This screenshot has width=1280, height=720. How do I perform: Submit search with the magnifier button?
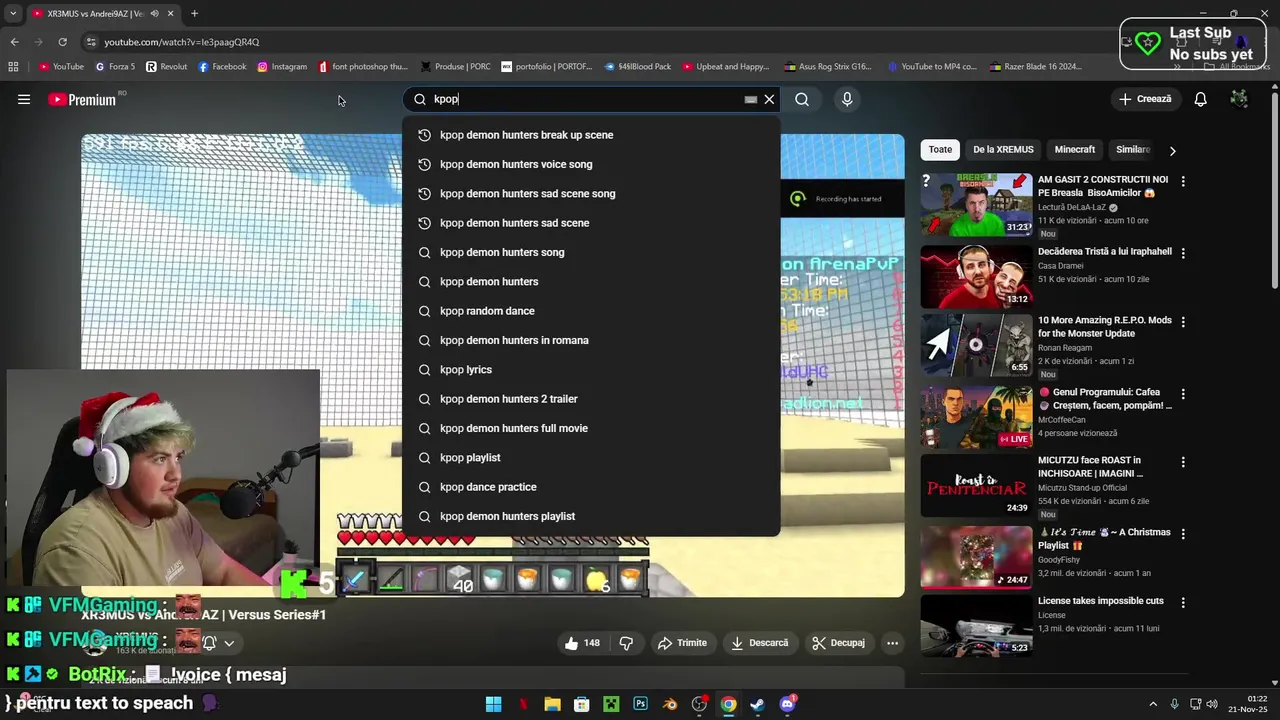pyautogui.click(x=802, y=99)
